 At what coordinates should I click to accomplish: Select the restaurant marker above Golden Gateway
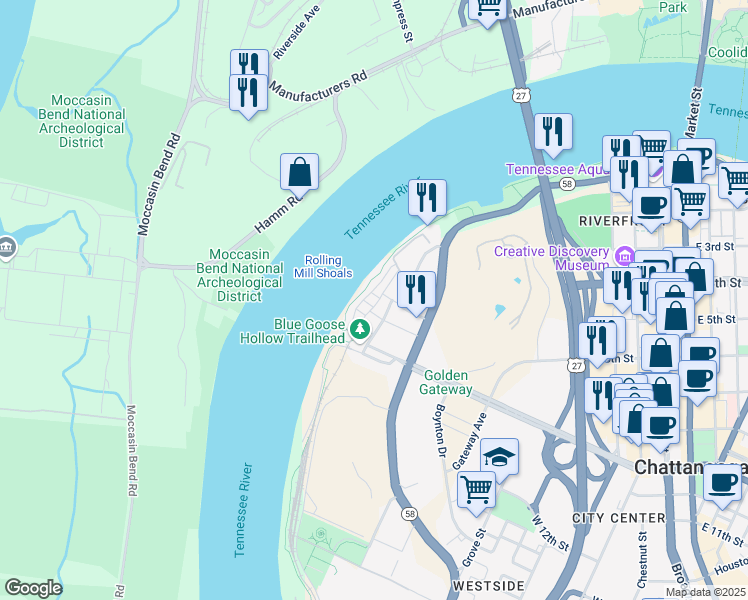pos(416,292)
